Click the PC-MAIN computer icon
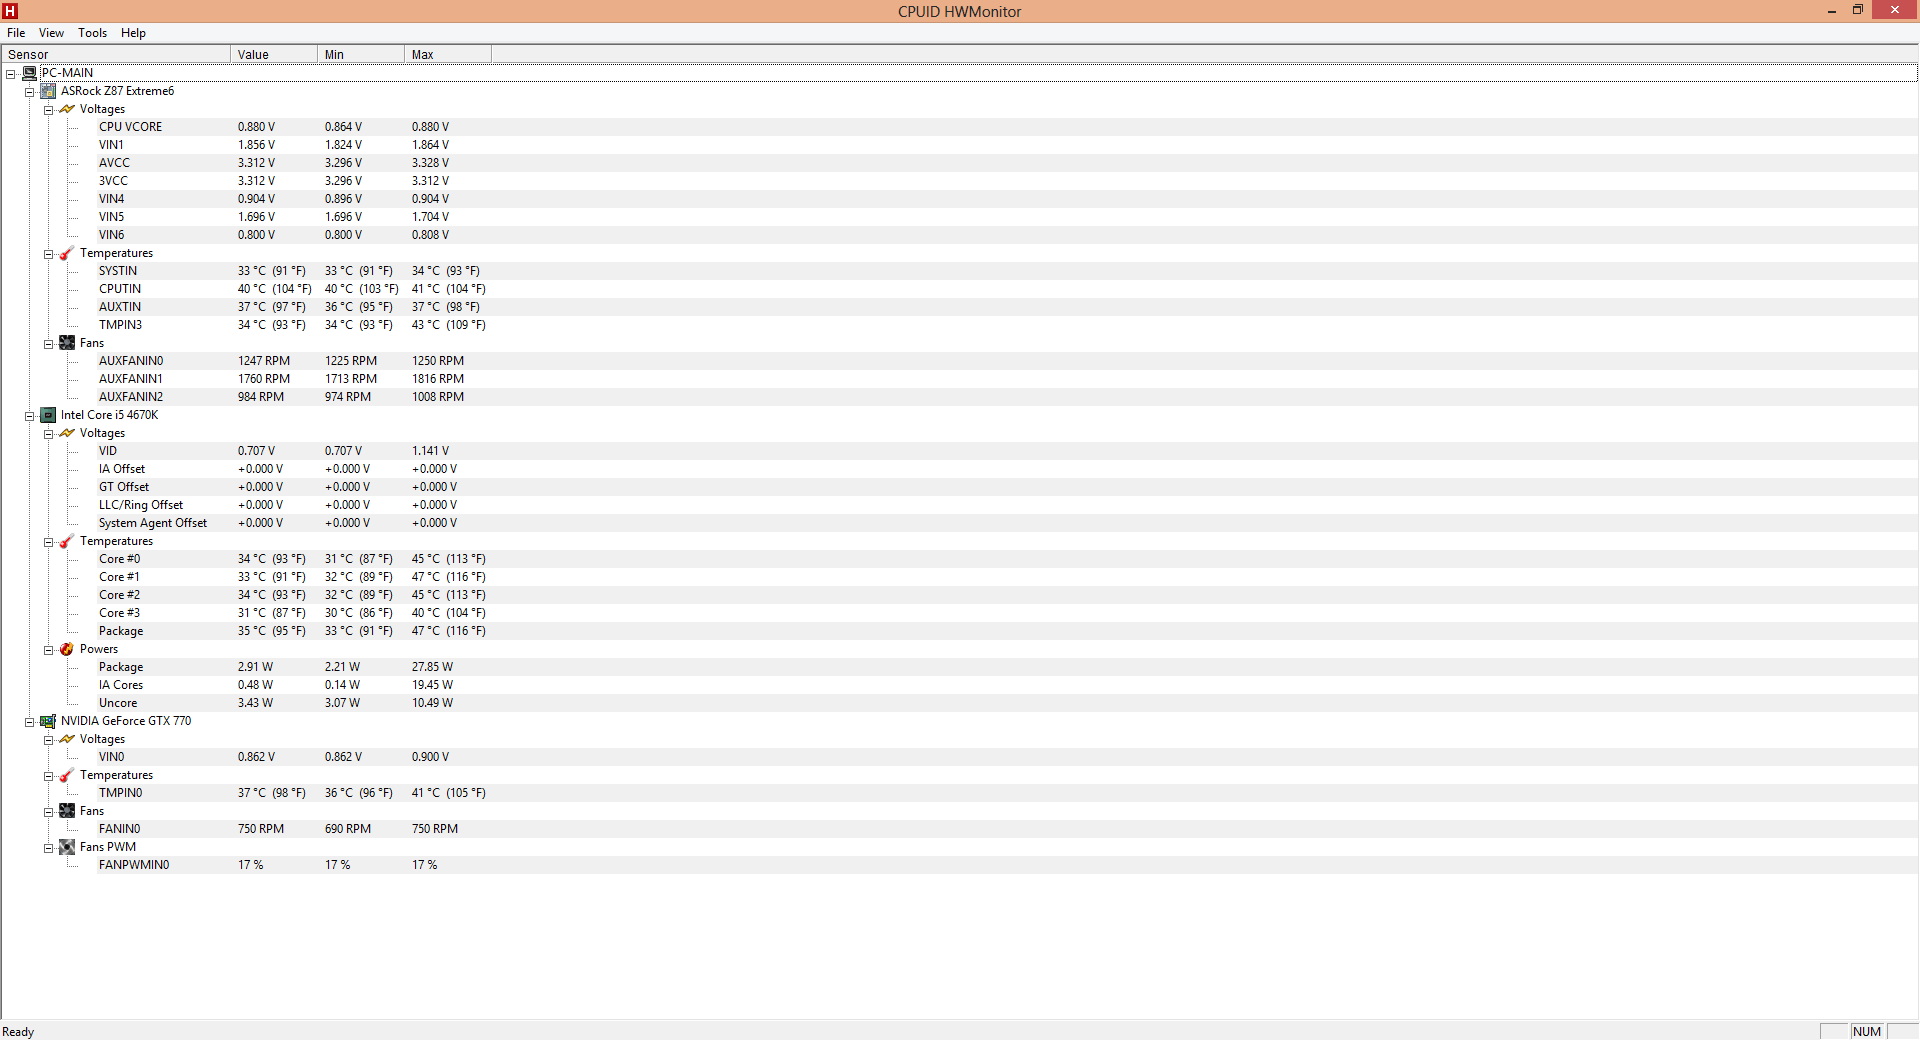Viewport: 1920px width, 1040px height. 30,73
